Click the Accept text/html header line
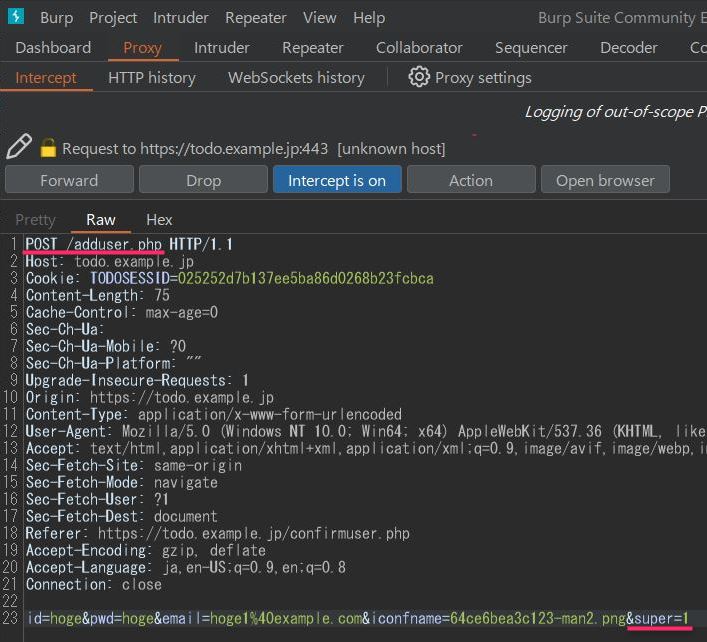Screen dimensions: 707x642 [x=366, y=449]
